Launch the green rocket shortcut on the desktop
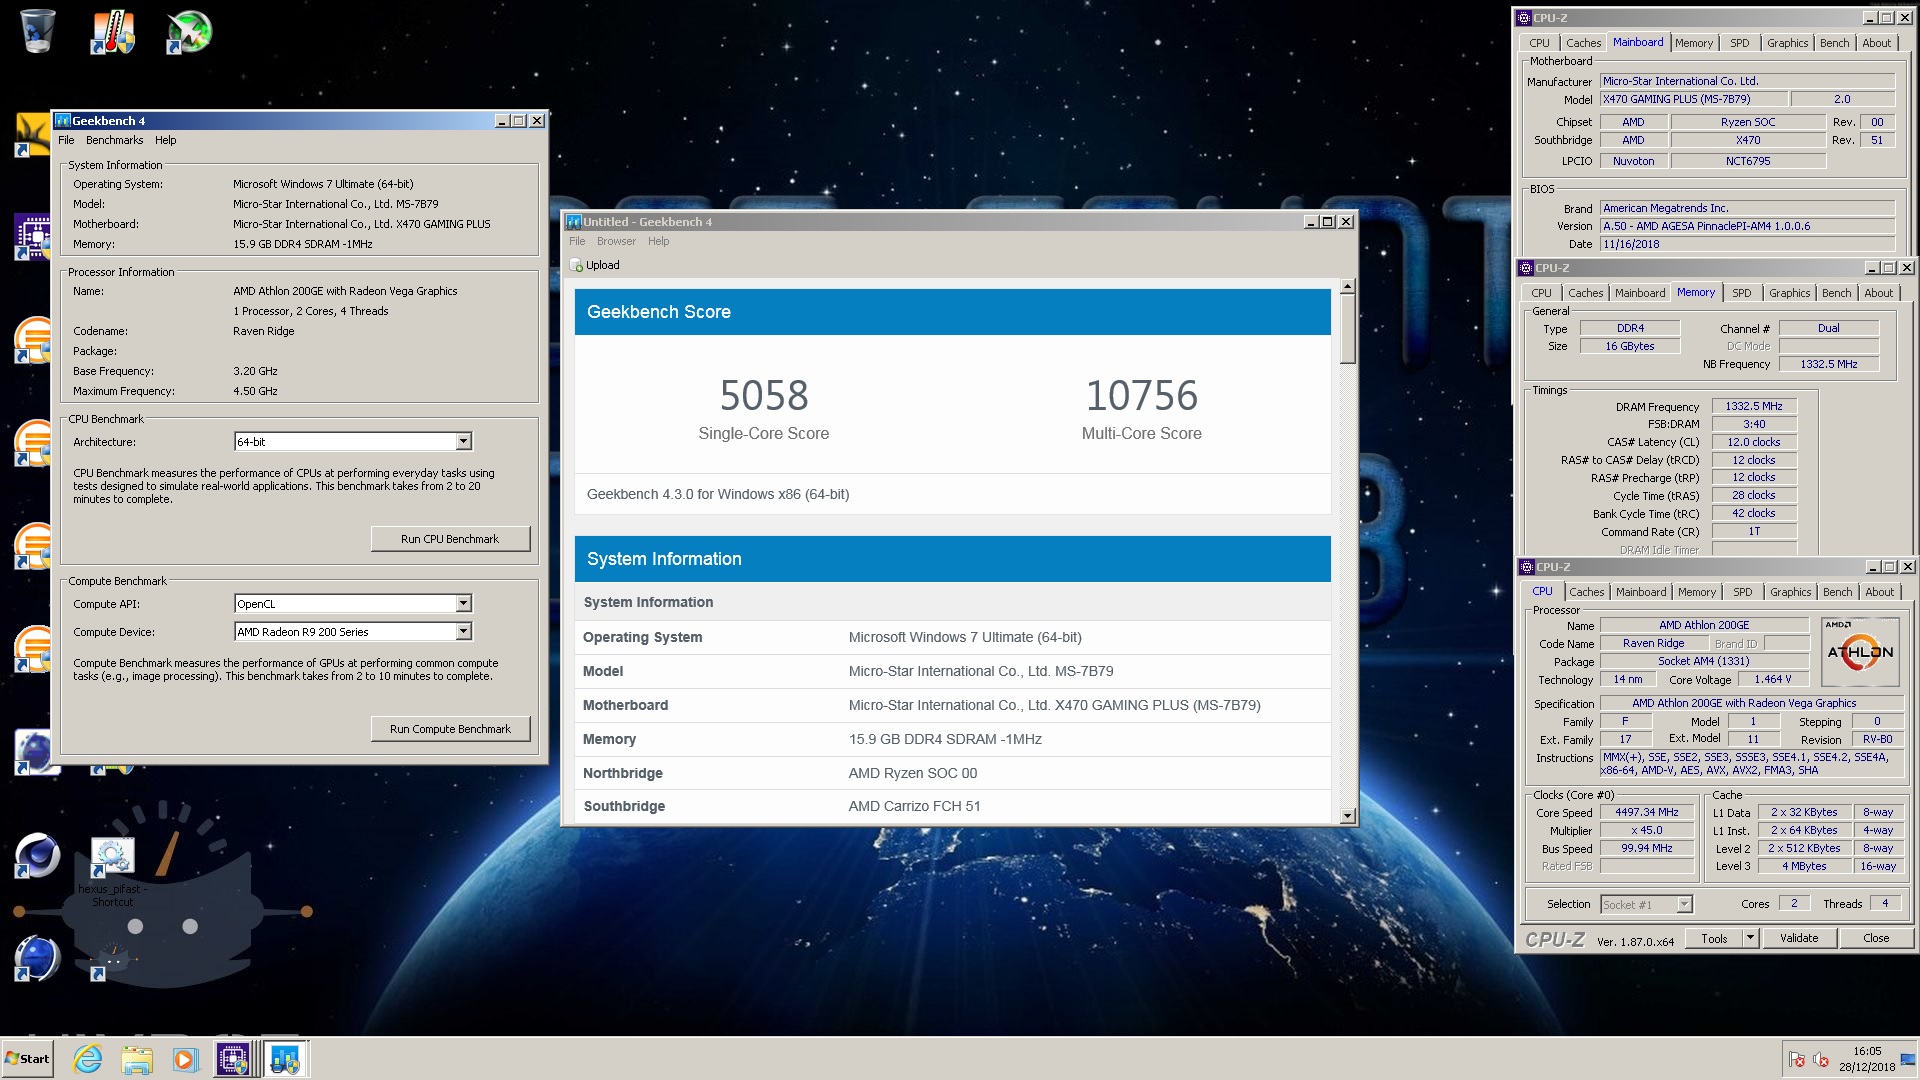The height and width of the screenshot is (1080, 1920). tap(189, 31)
